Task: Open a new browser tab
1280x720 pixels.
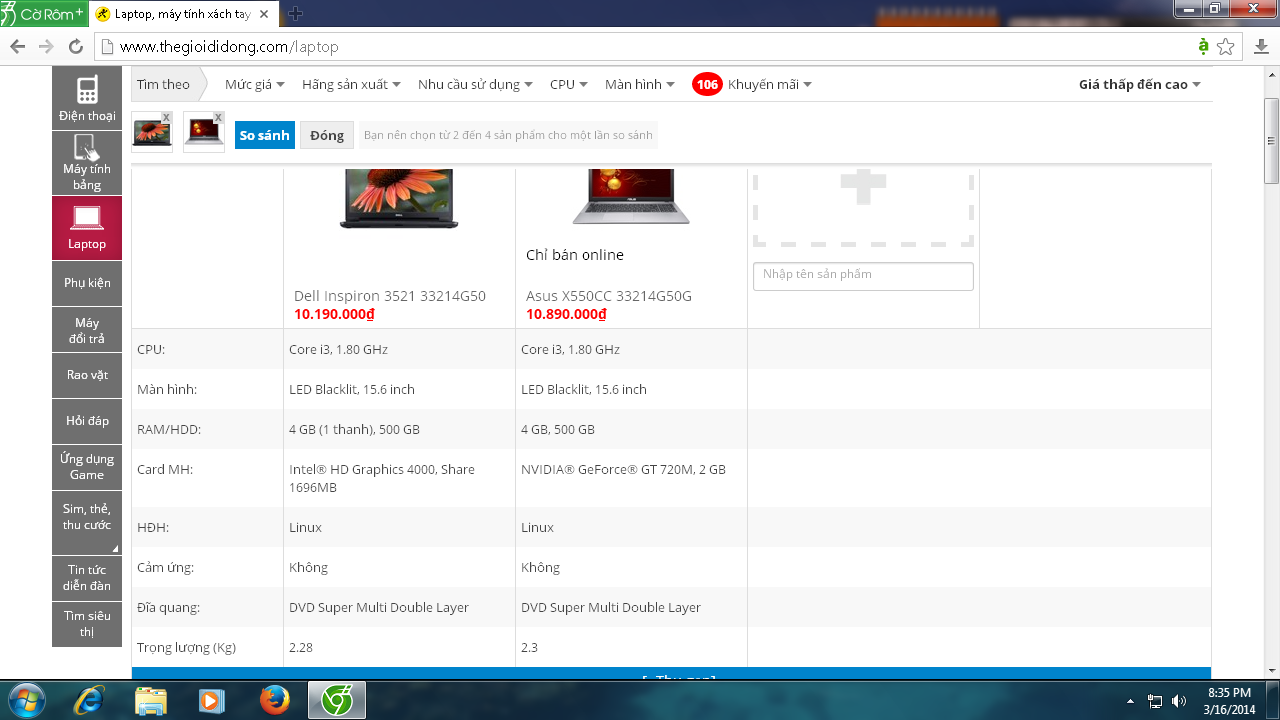Action: pos(295,14)
